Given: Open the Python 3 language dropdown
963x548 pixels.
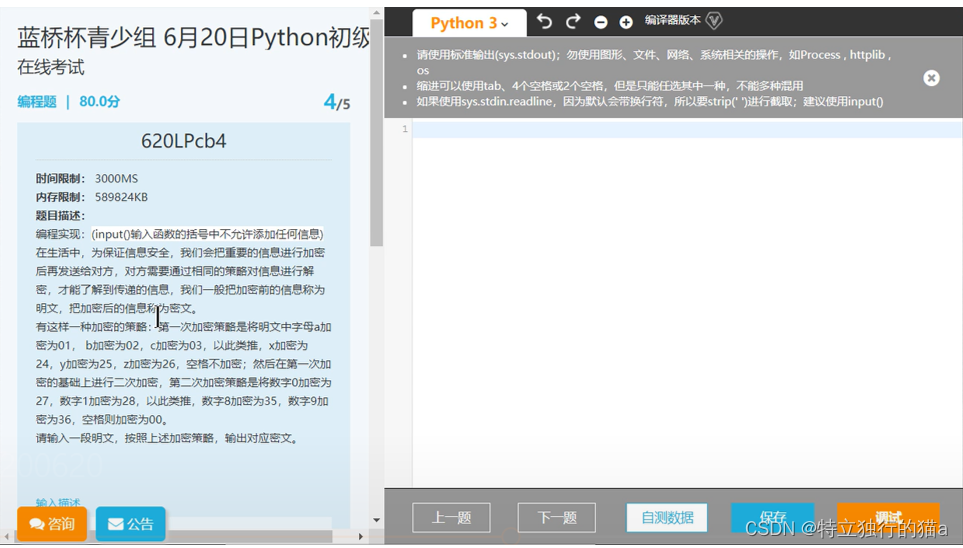Looking at the screenshot, I should [x=469, y=23].
